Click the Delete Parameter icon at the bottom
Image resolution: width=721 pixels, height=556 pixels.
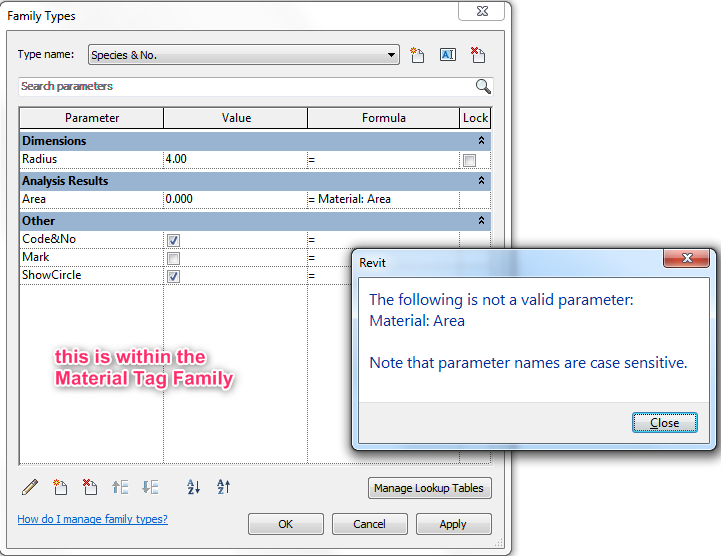90,487
